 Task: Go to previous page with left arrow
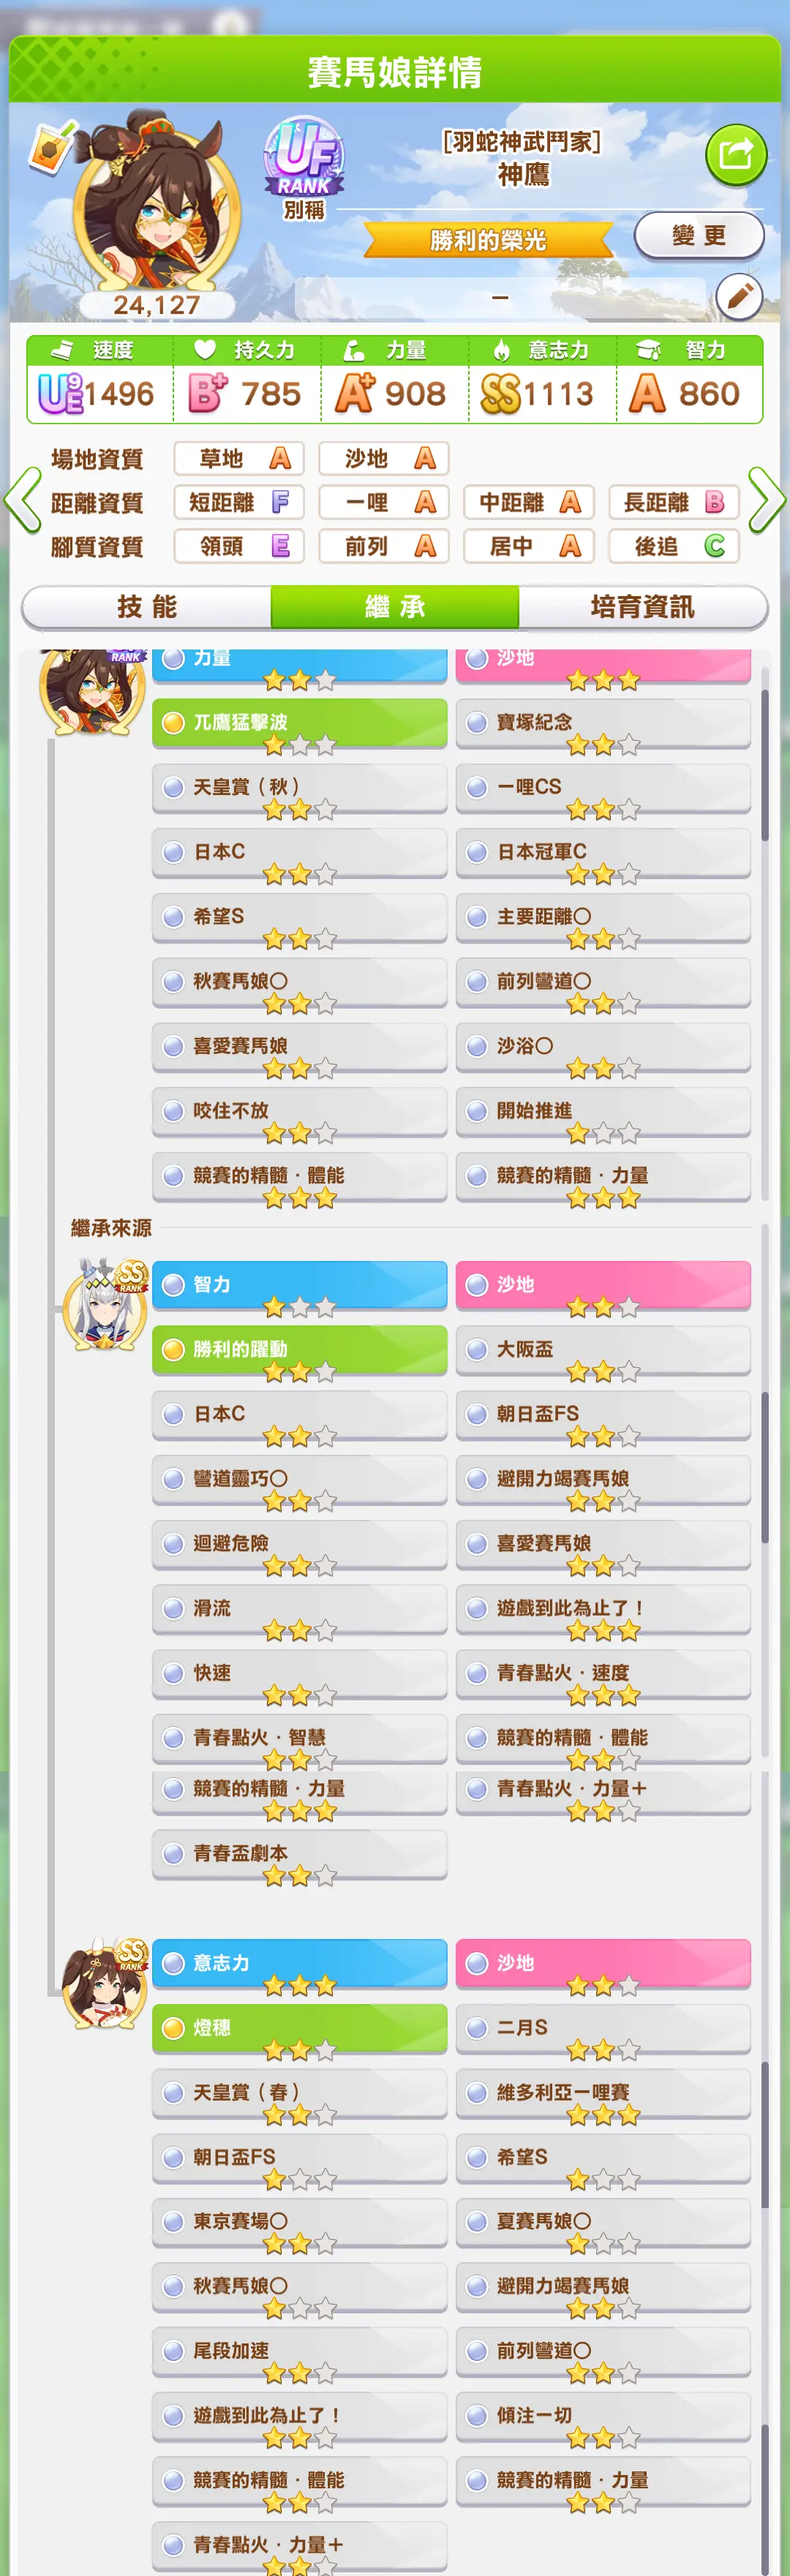click(x=23, y=499)
